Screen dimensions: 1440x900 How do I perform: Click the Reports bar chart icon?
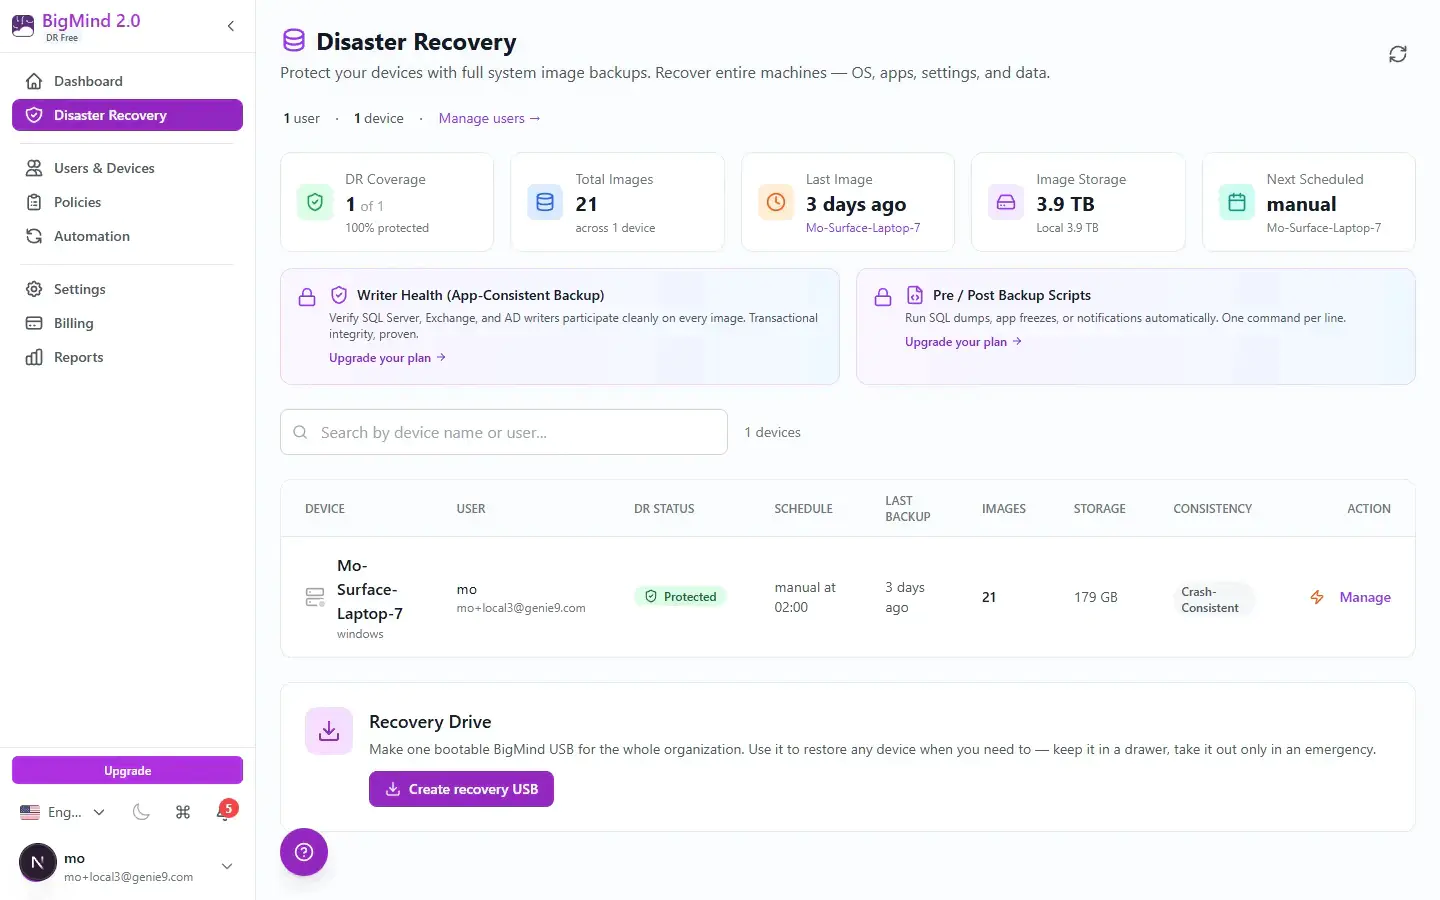click(34, 357)
